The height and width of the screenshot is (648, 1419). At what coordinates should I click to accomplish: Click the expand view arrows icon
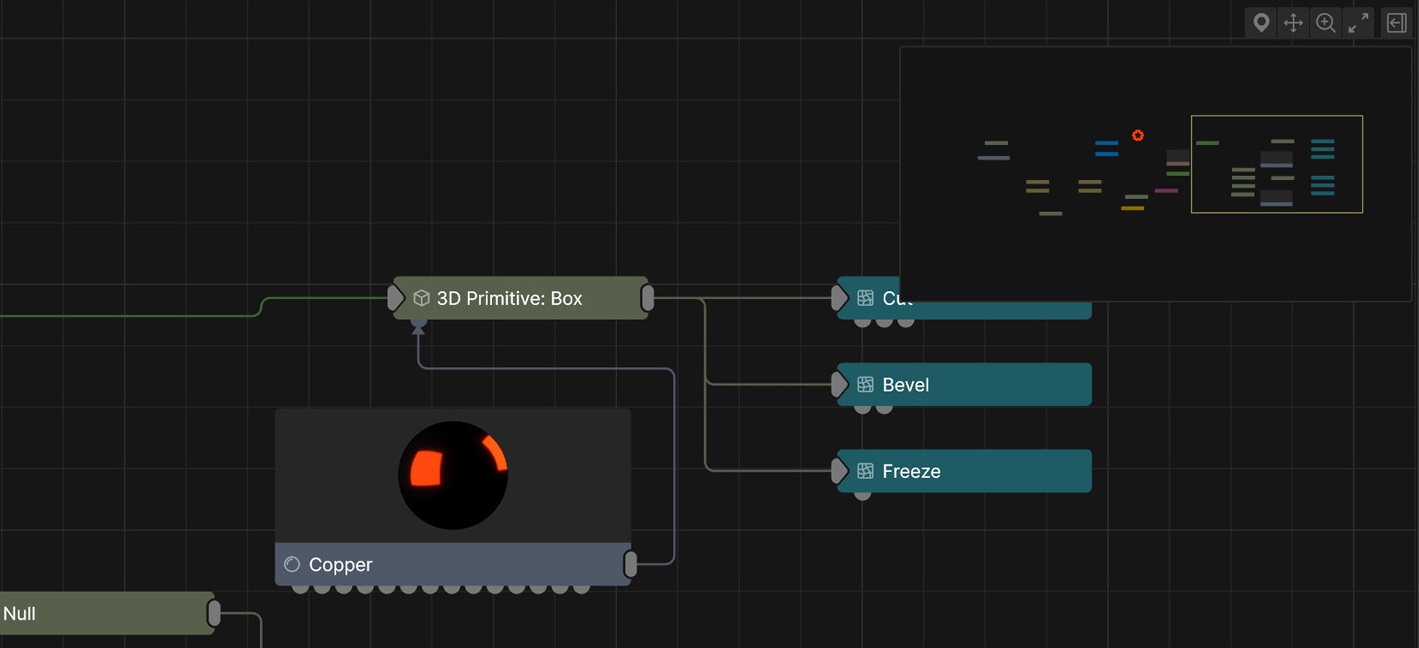click(1358, 22)
